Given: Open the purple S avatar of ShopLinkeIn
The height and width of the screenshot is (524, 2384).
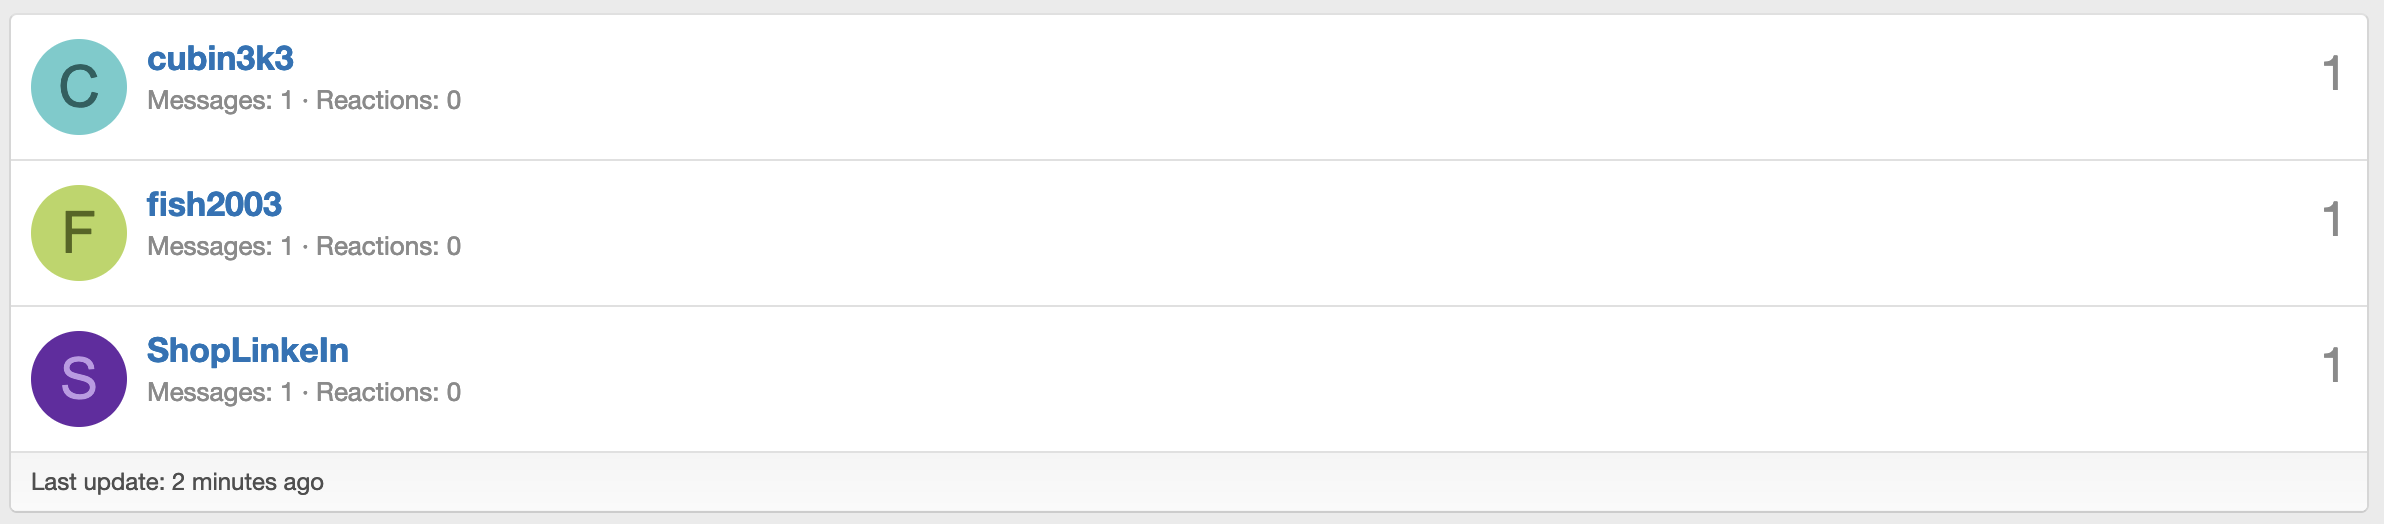Looking at the screenshot, I should click(x=79, y=379).
